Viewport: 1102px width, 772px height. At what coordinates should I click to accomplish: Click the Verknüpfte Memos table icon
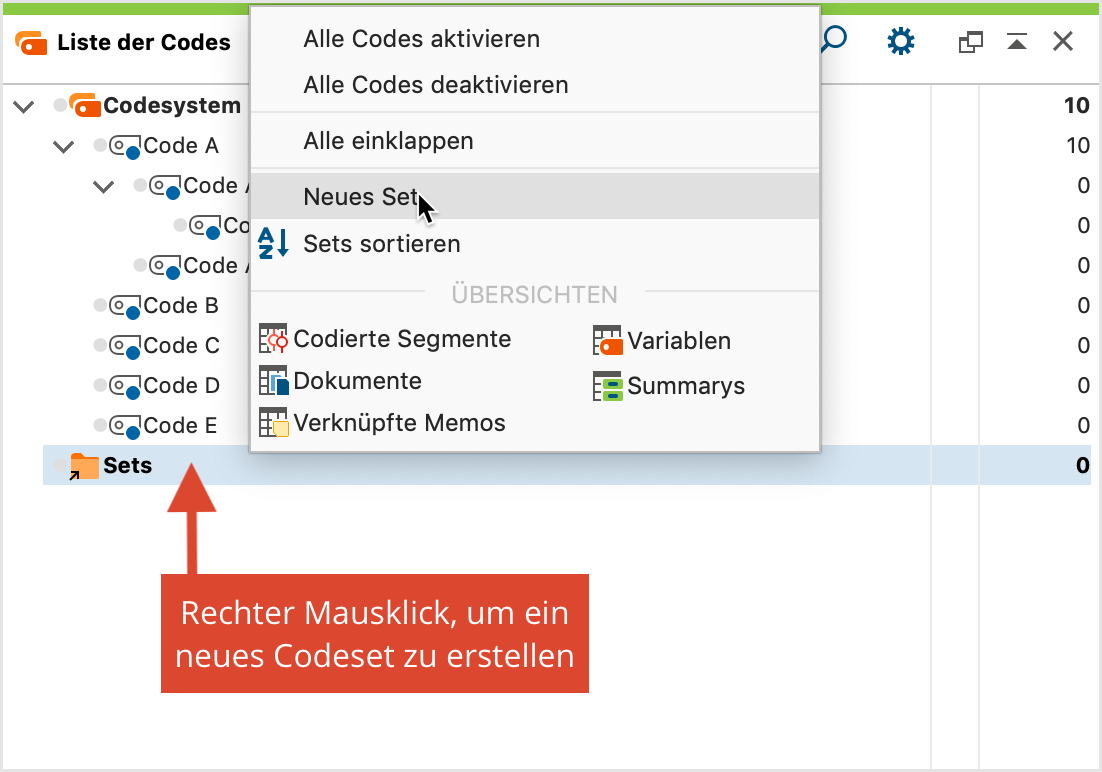click(x=273, y=423)
